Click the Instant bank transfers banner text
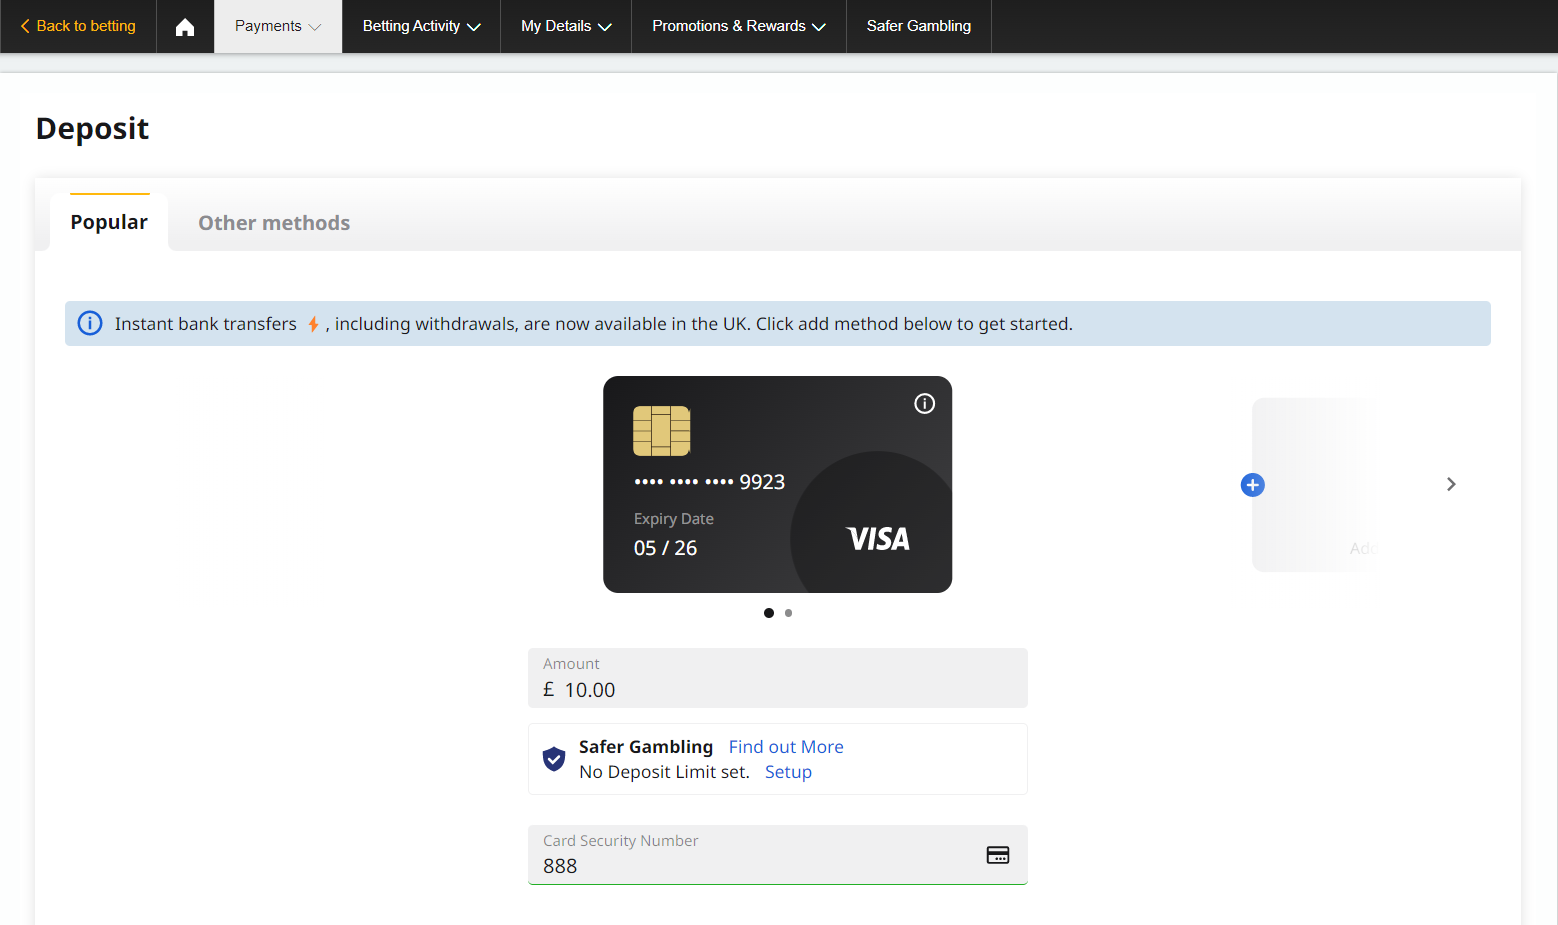The height and width of the screenshot is (925, 1558). [593, 324]
